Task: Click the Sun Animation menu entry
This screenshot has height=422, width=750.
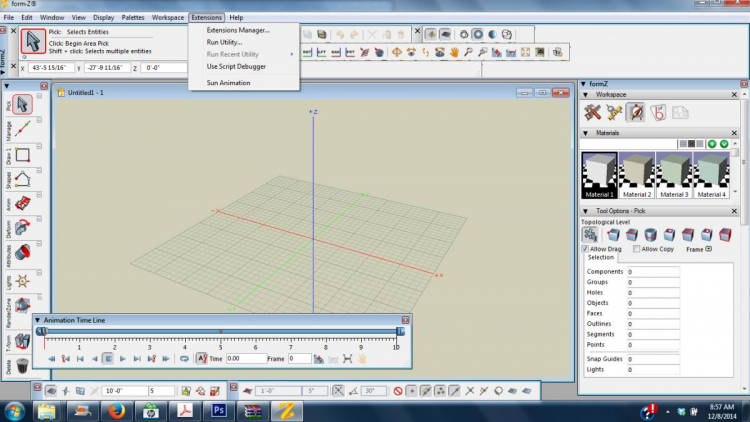Action: 228,83
